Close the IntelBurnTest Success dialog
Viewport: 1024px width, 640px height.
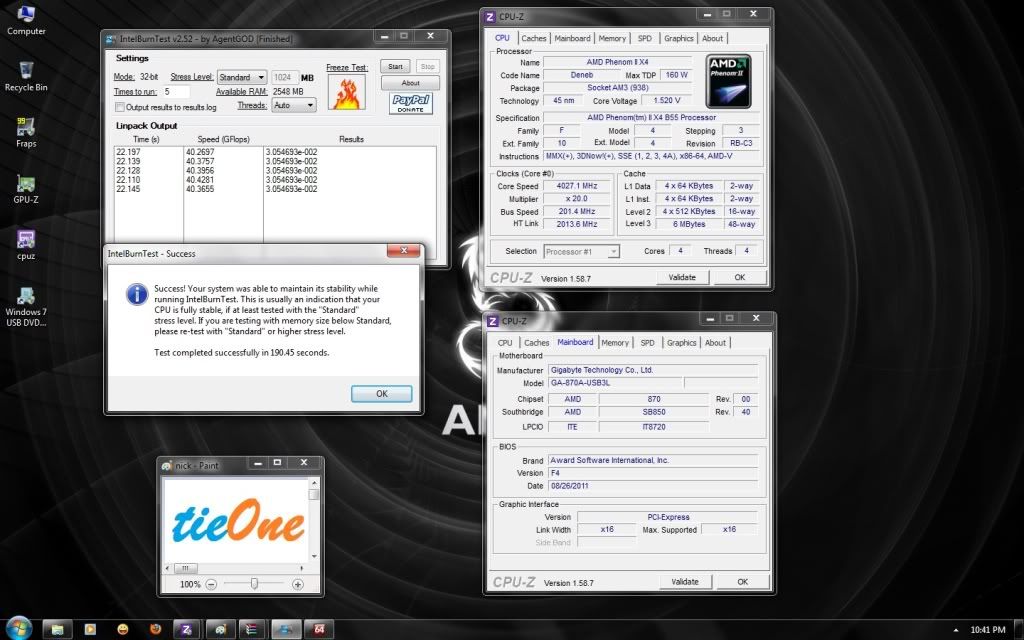pyautogui.click(x=404, y=251)
